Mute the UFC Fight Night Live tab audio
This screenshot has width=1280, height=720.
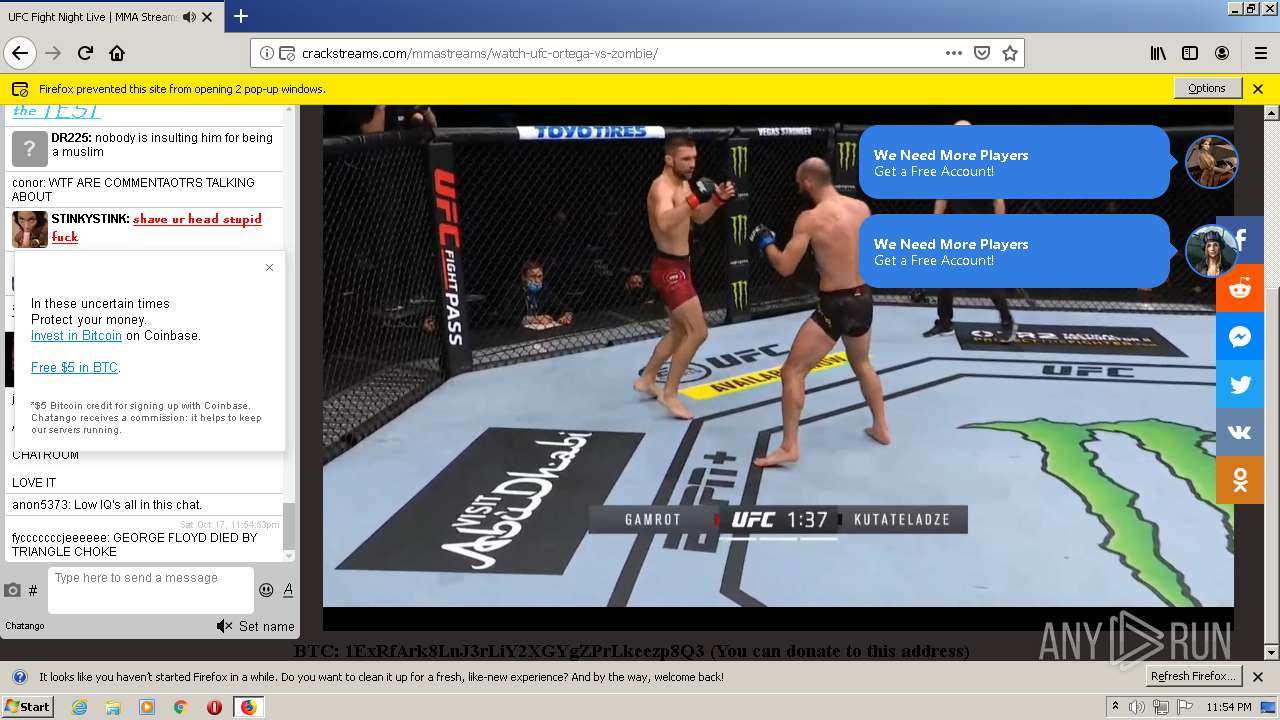pos(190,17)
